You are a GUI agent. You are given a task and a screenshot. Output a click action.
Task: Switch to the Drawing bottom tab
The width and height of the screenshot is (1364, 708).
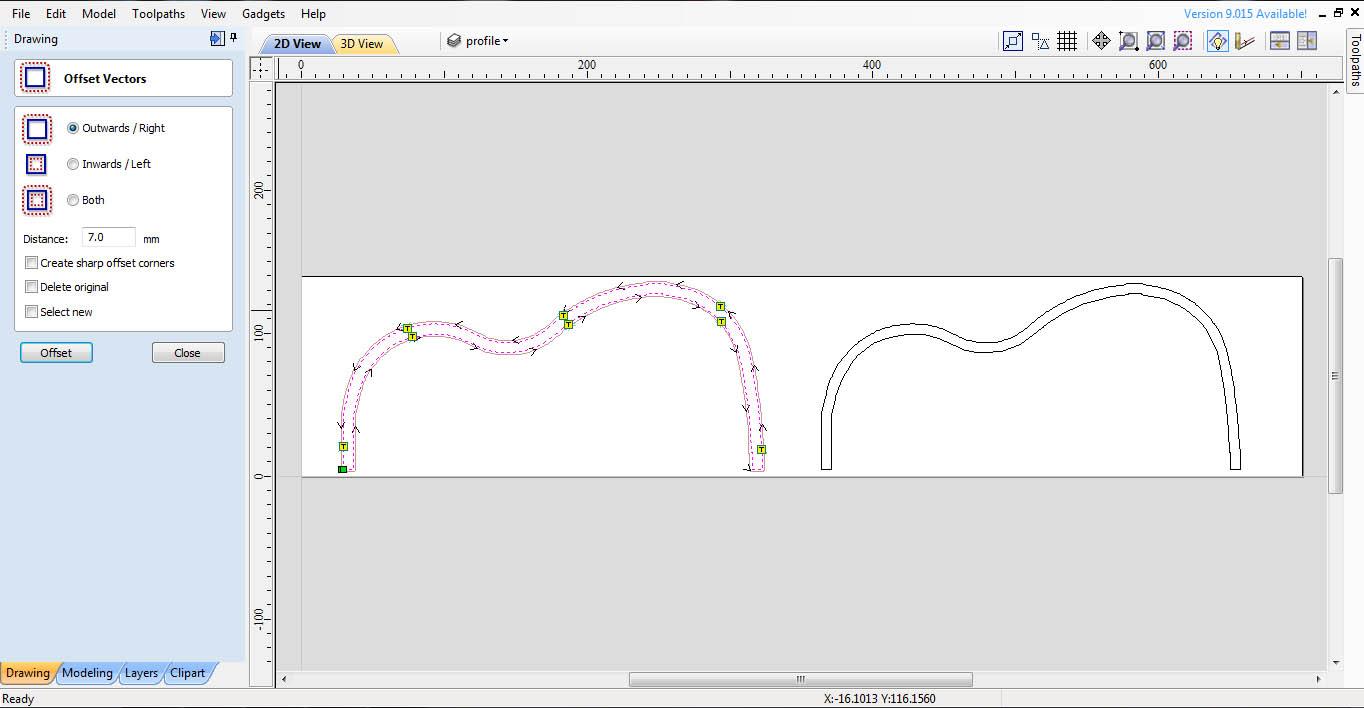tap(28, 673)
